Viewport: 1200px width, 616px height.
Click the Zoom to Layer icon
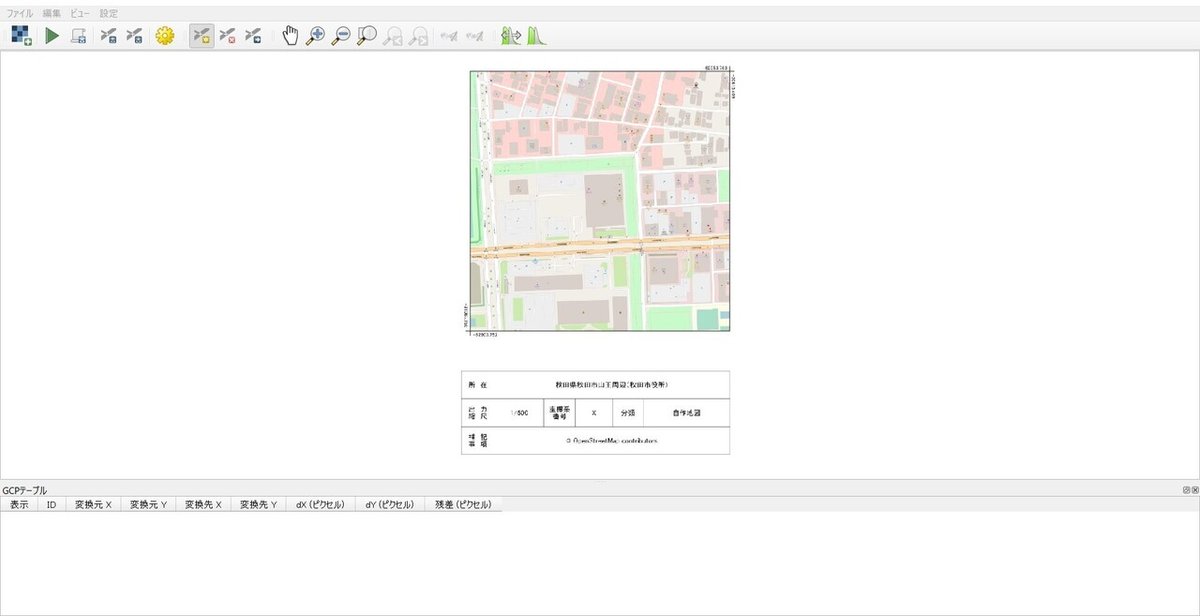367,36
